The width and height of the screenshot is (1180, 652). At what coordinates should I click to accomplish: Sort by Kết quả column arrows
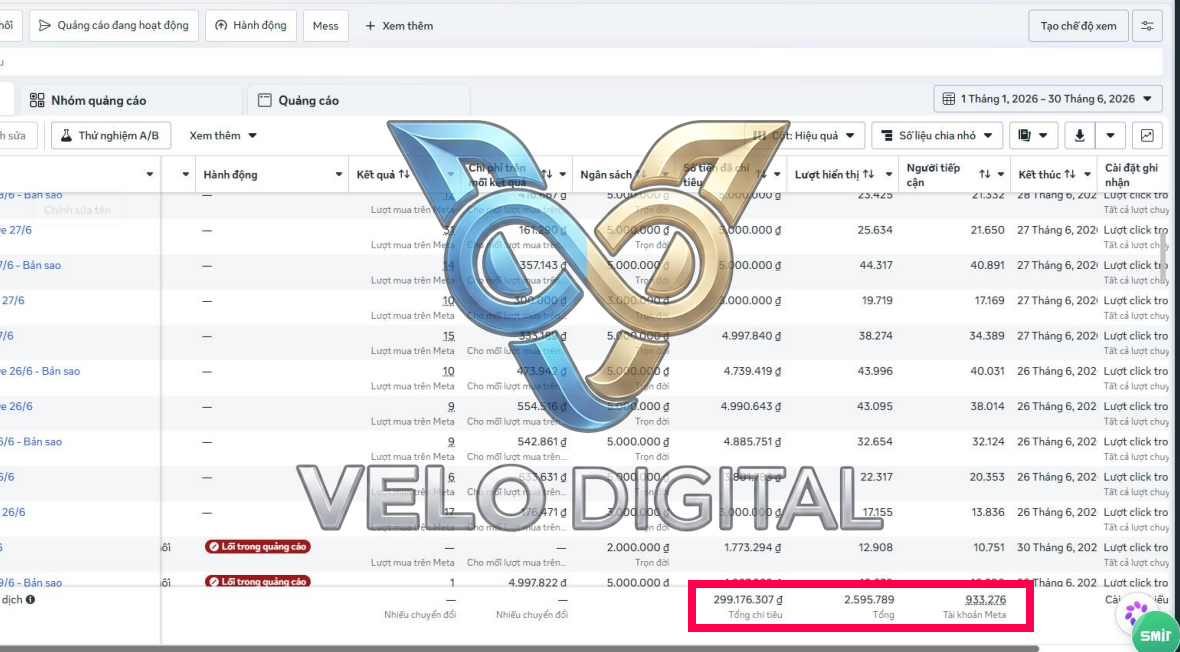[x=404, y=175]
